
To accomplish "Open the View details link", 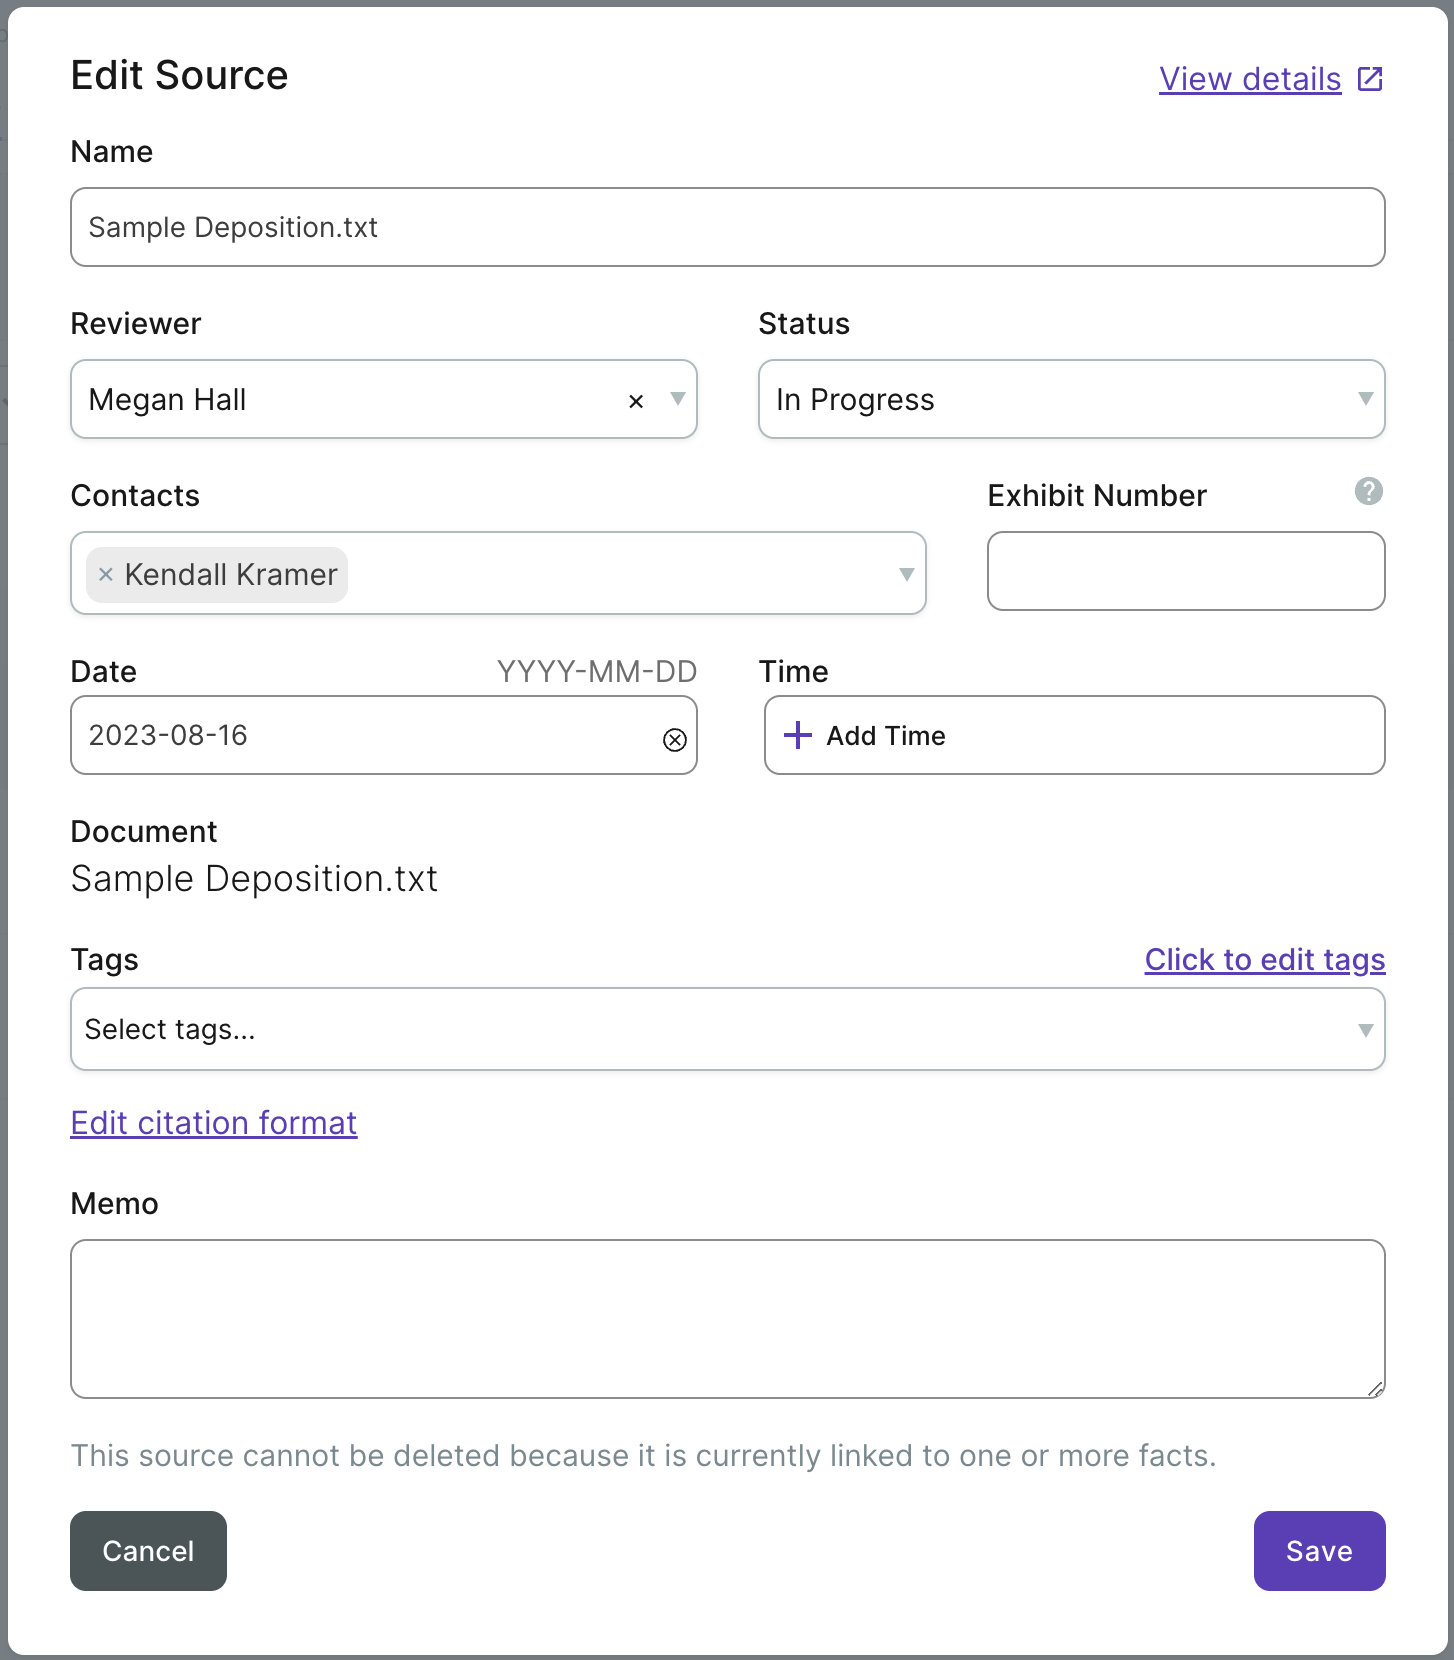I will click(1249, 79).
